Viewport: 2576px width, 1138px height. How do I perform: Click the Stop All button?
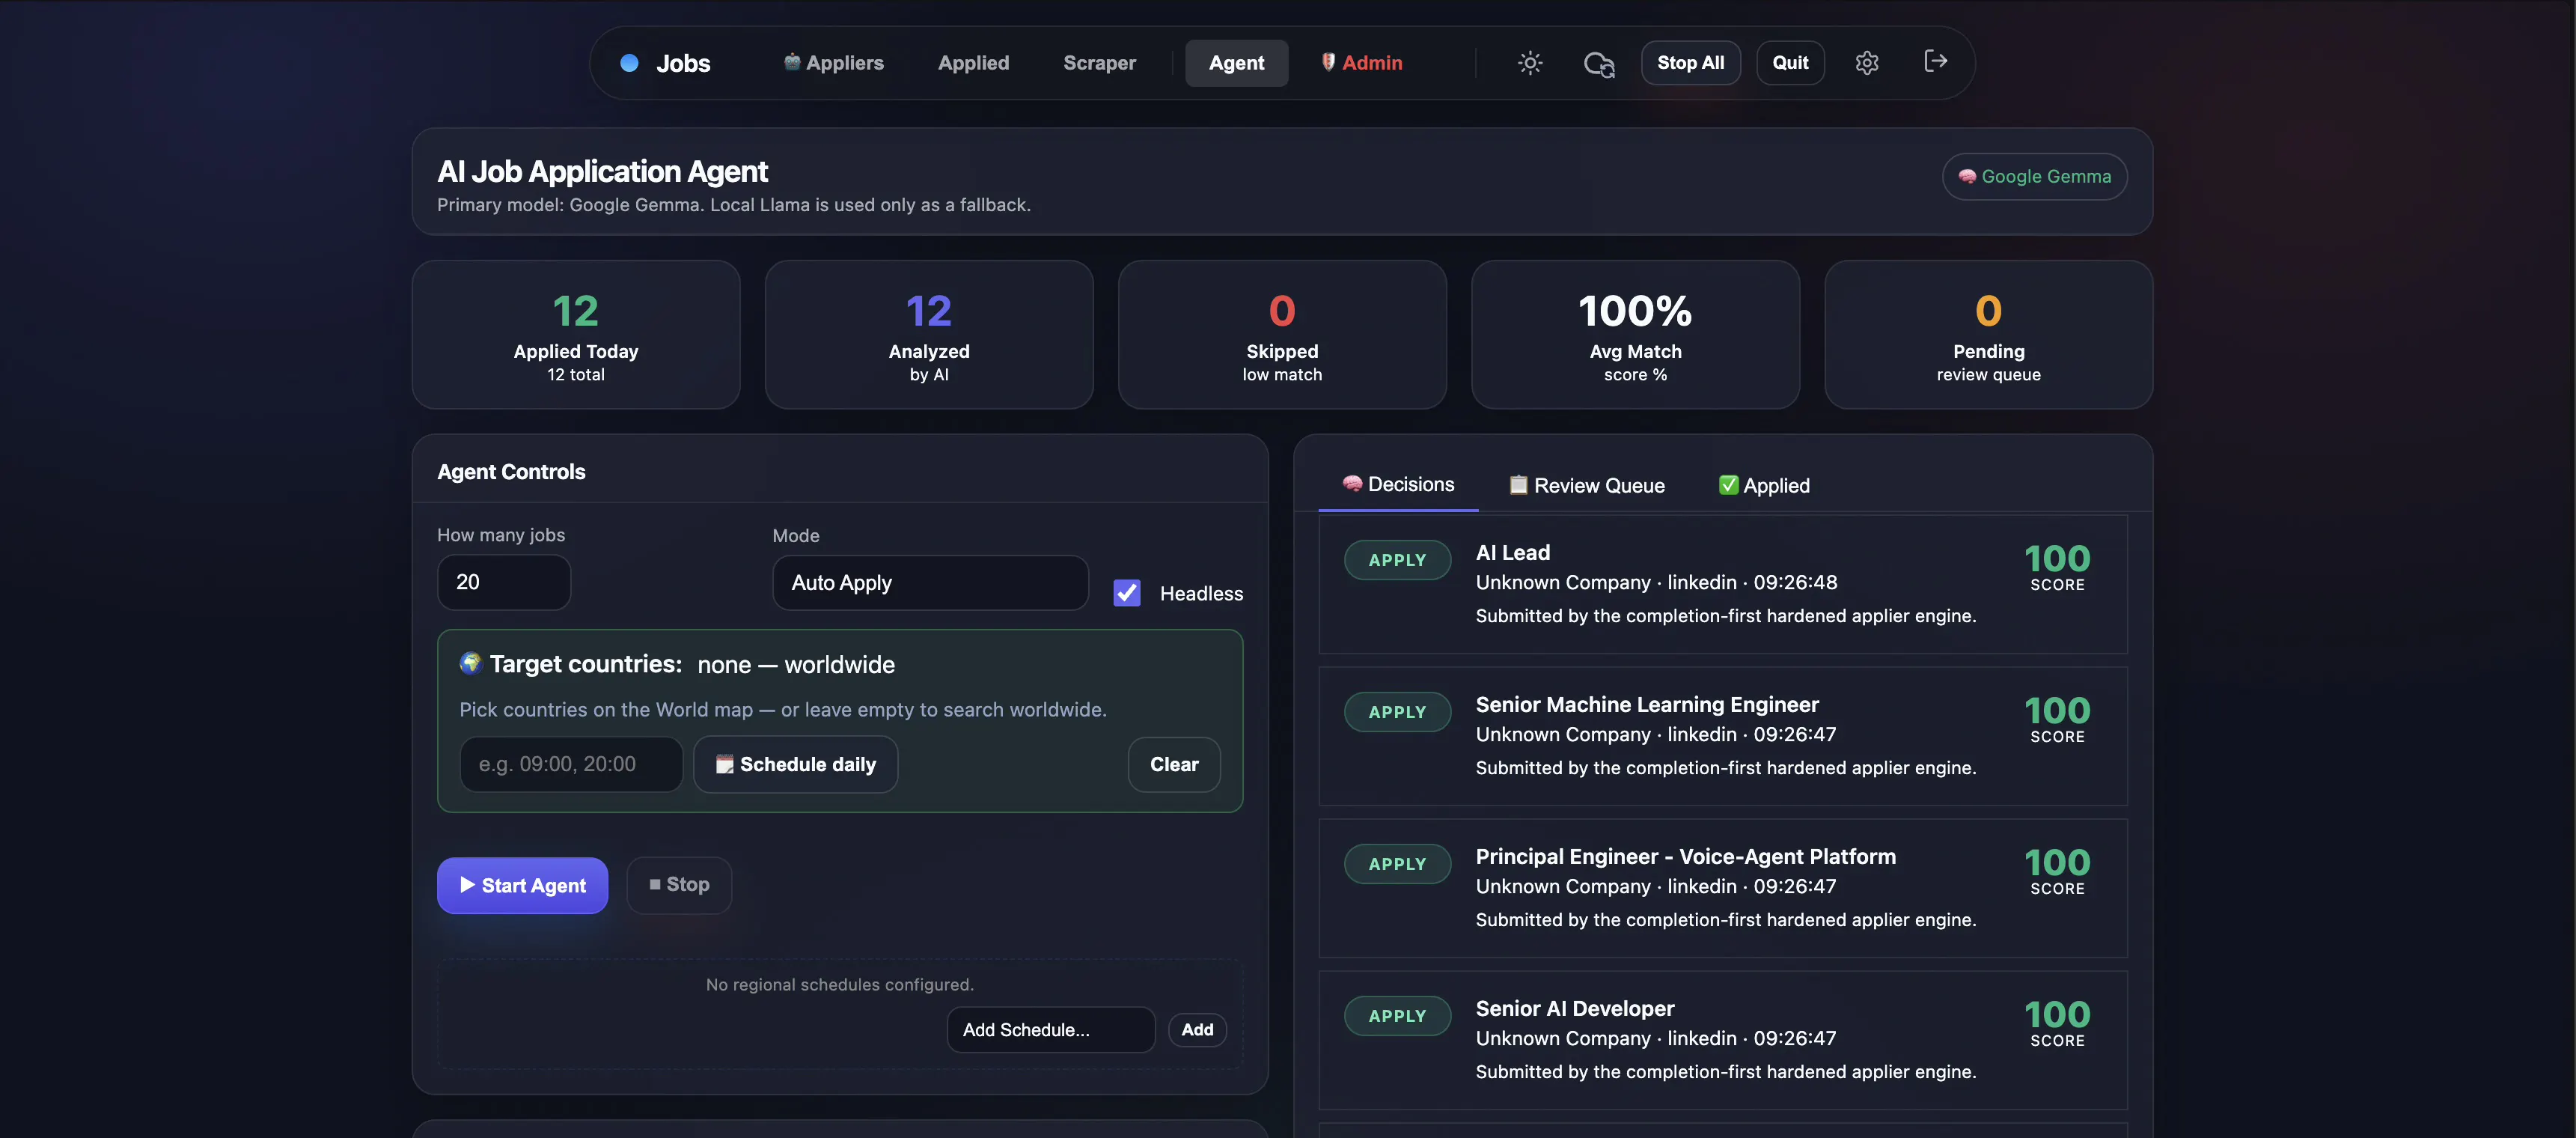(1690, 63)
